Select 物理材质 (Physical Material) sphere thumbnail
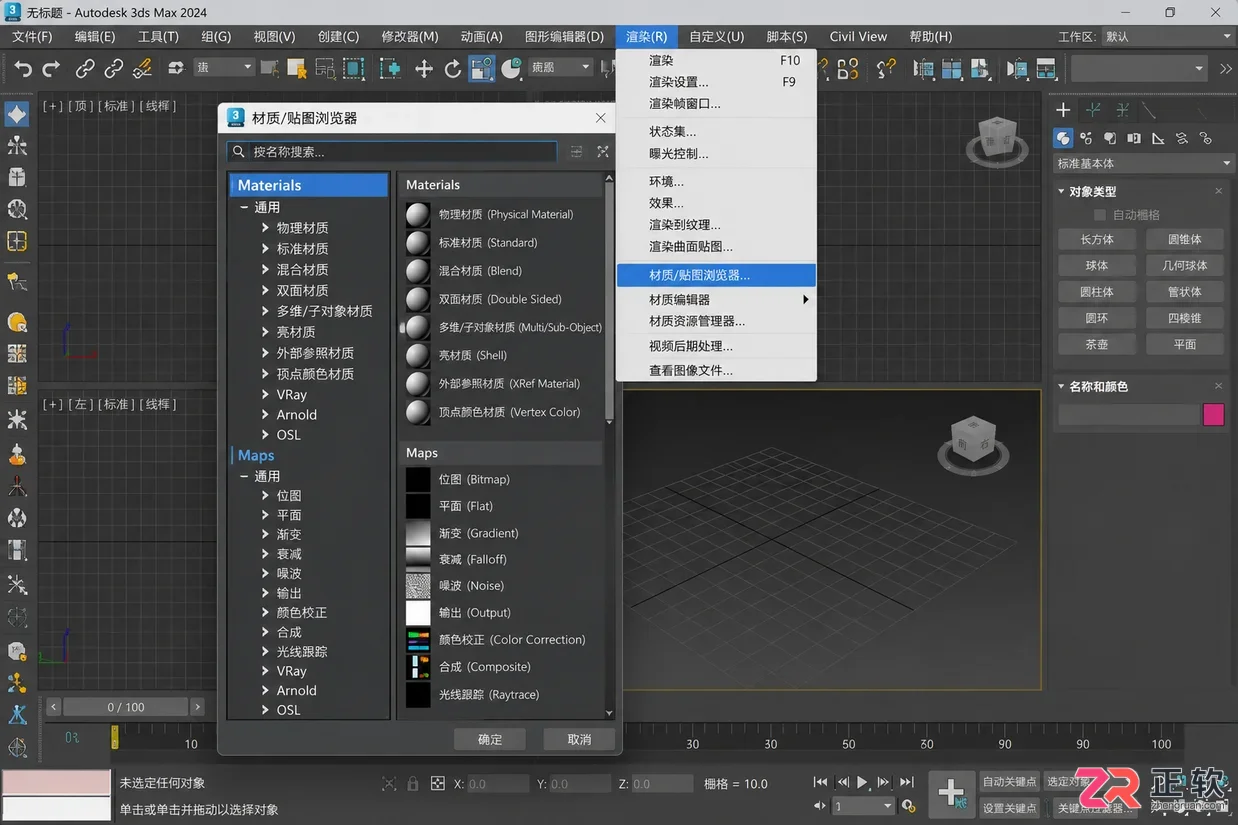The height and width of the screenshot is (825, 1238). [x=418, y=214]
